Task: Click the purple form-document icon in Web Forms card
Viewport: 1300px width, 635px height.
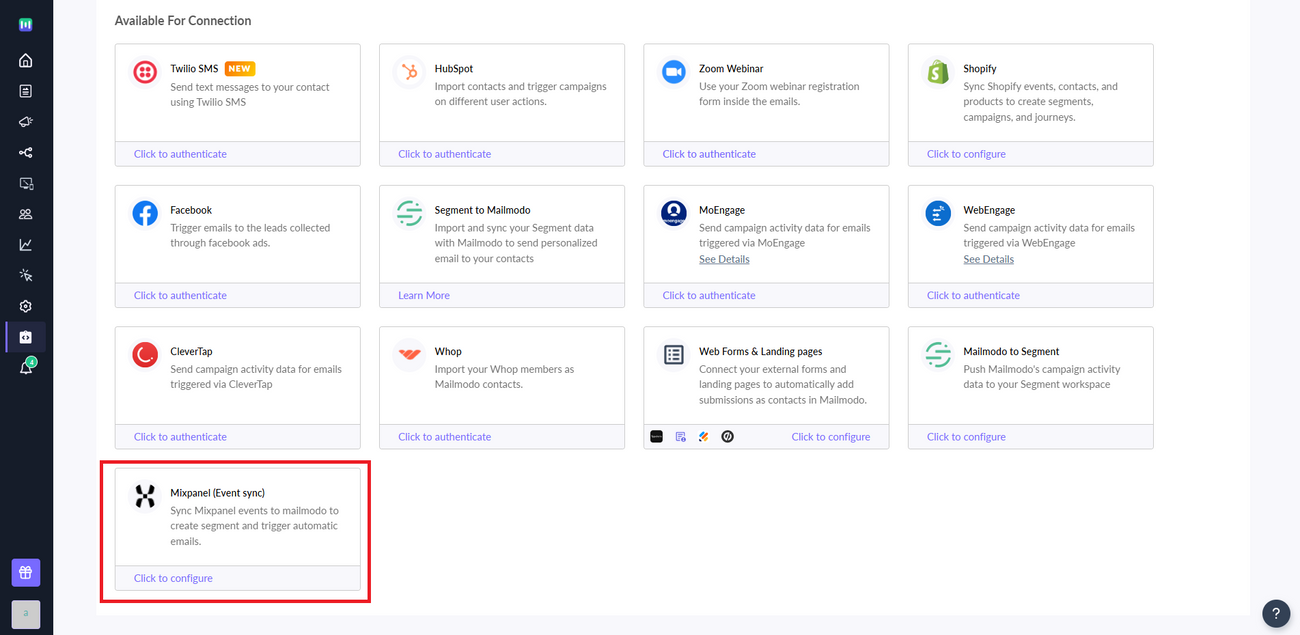Action: point(681,437)
